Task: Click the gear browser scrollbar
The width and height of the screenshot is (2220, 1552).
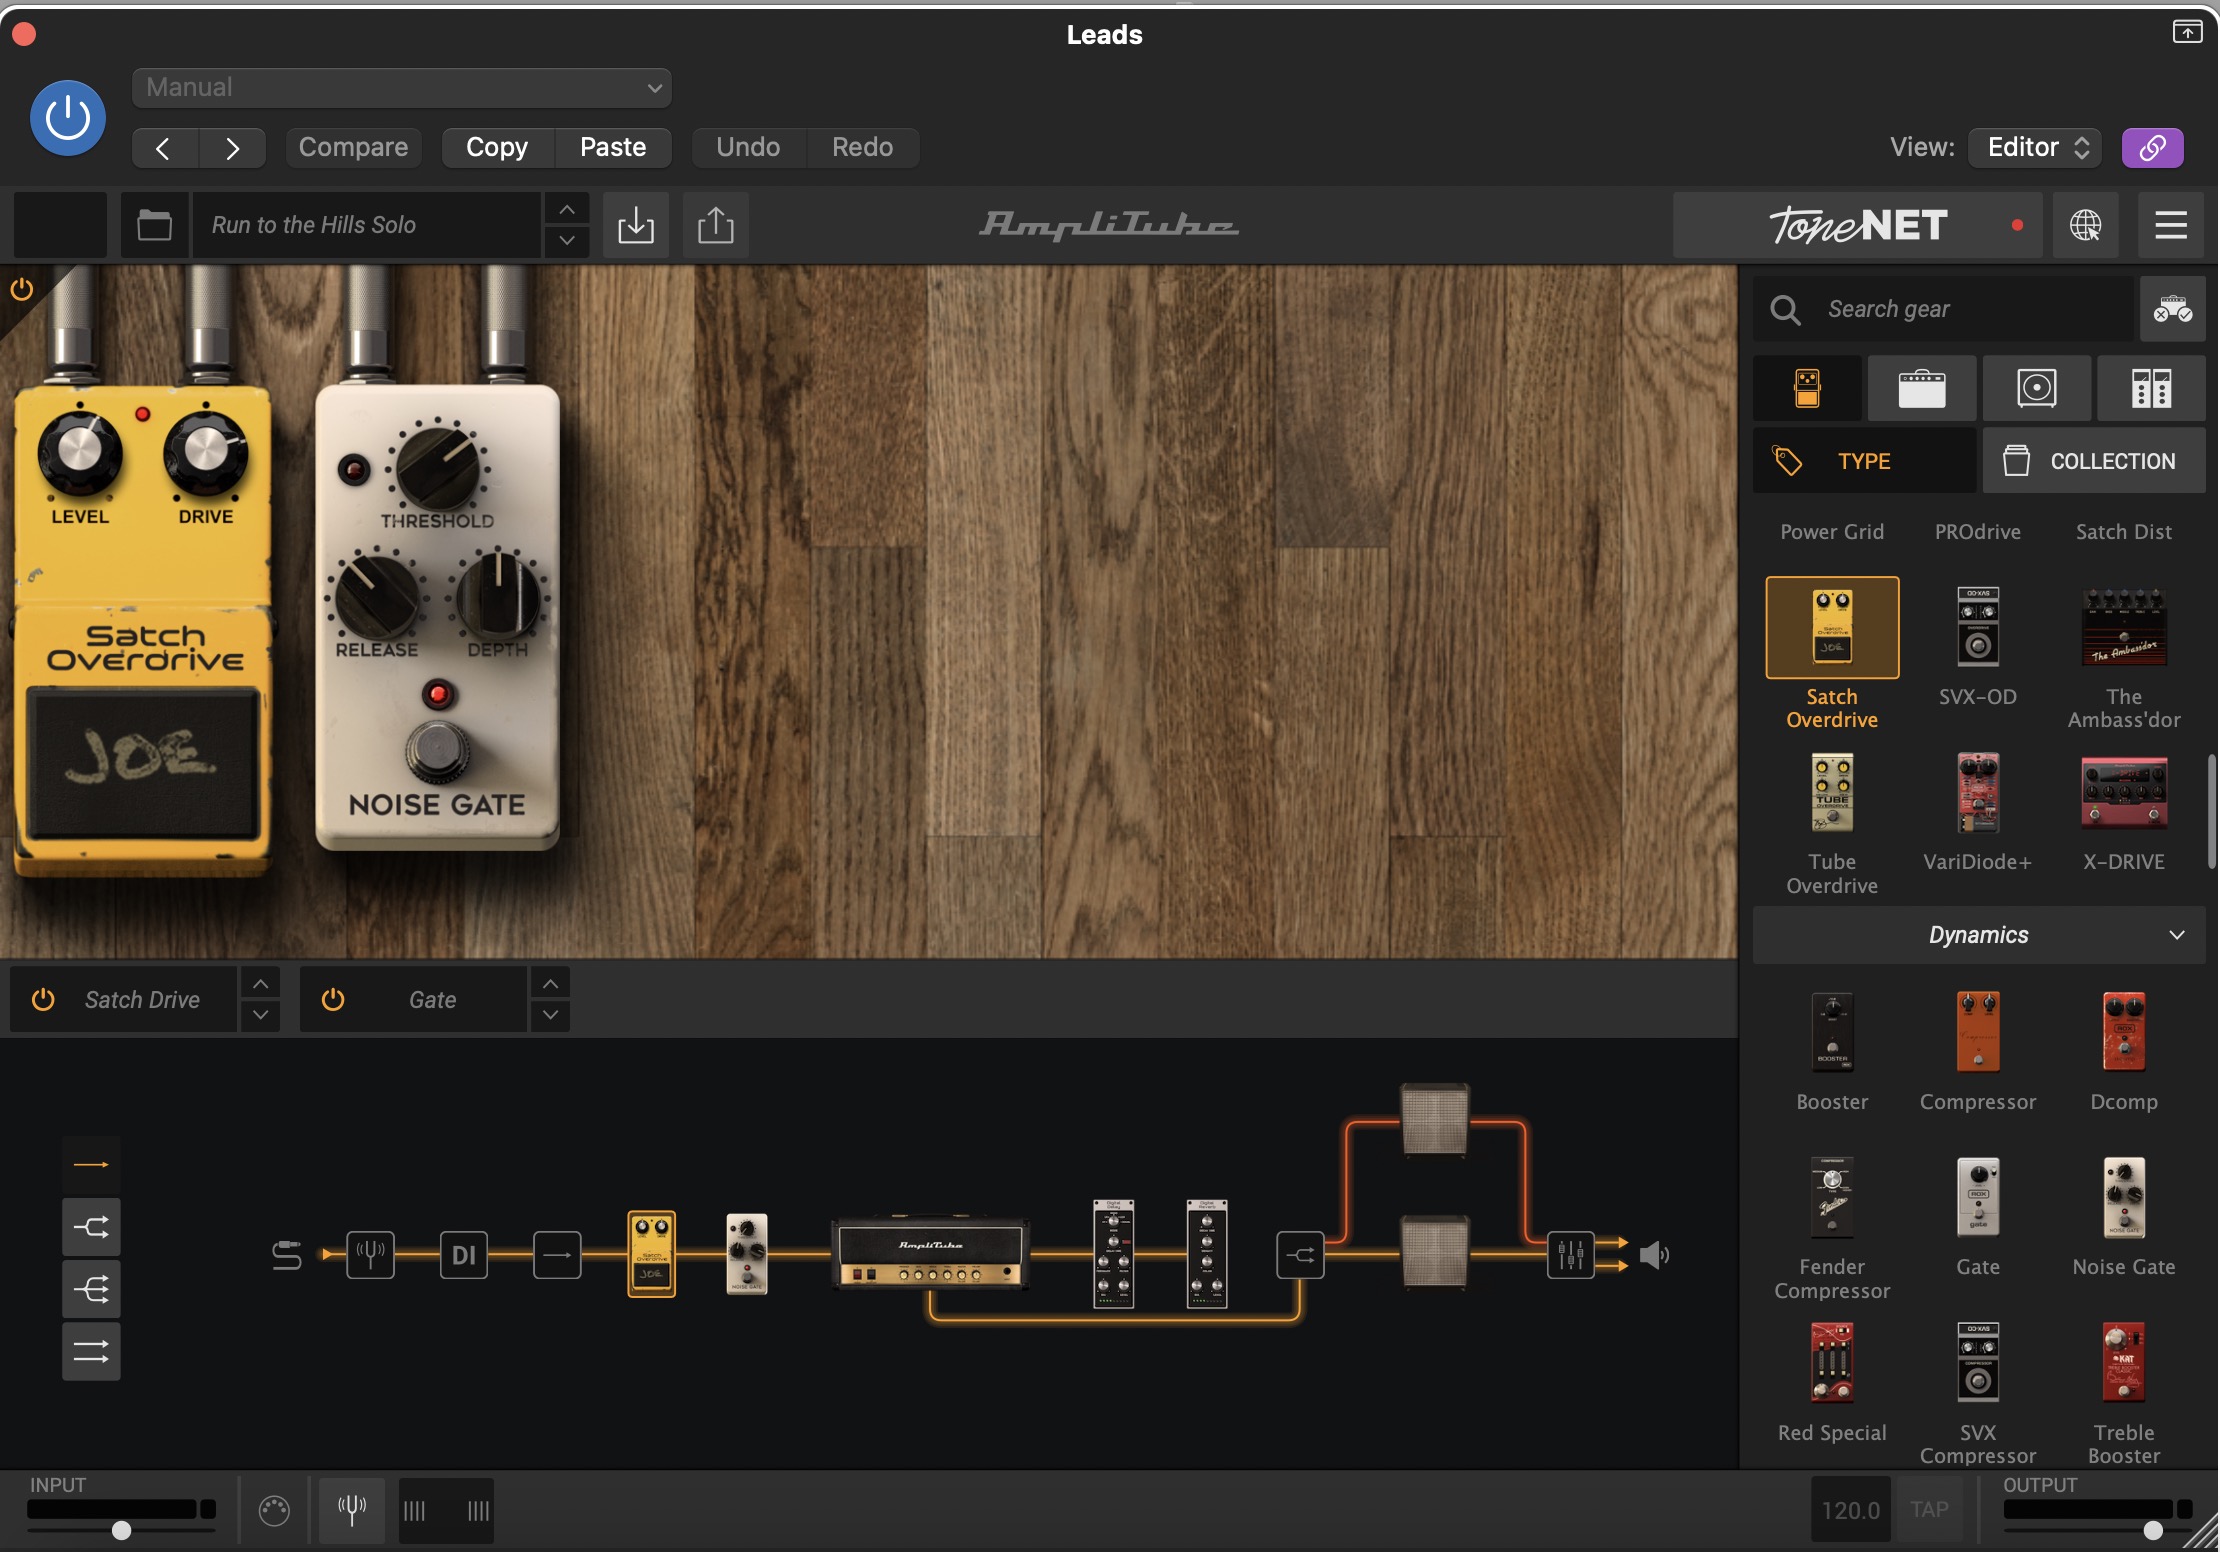Action: point(2212,812)
